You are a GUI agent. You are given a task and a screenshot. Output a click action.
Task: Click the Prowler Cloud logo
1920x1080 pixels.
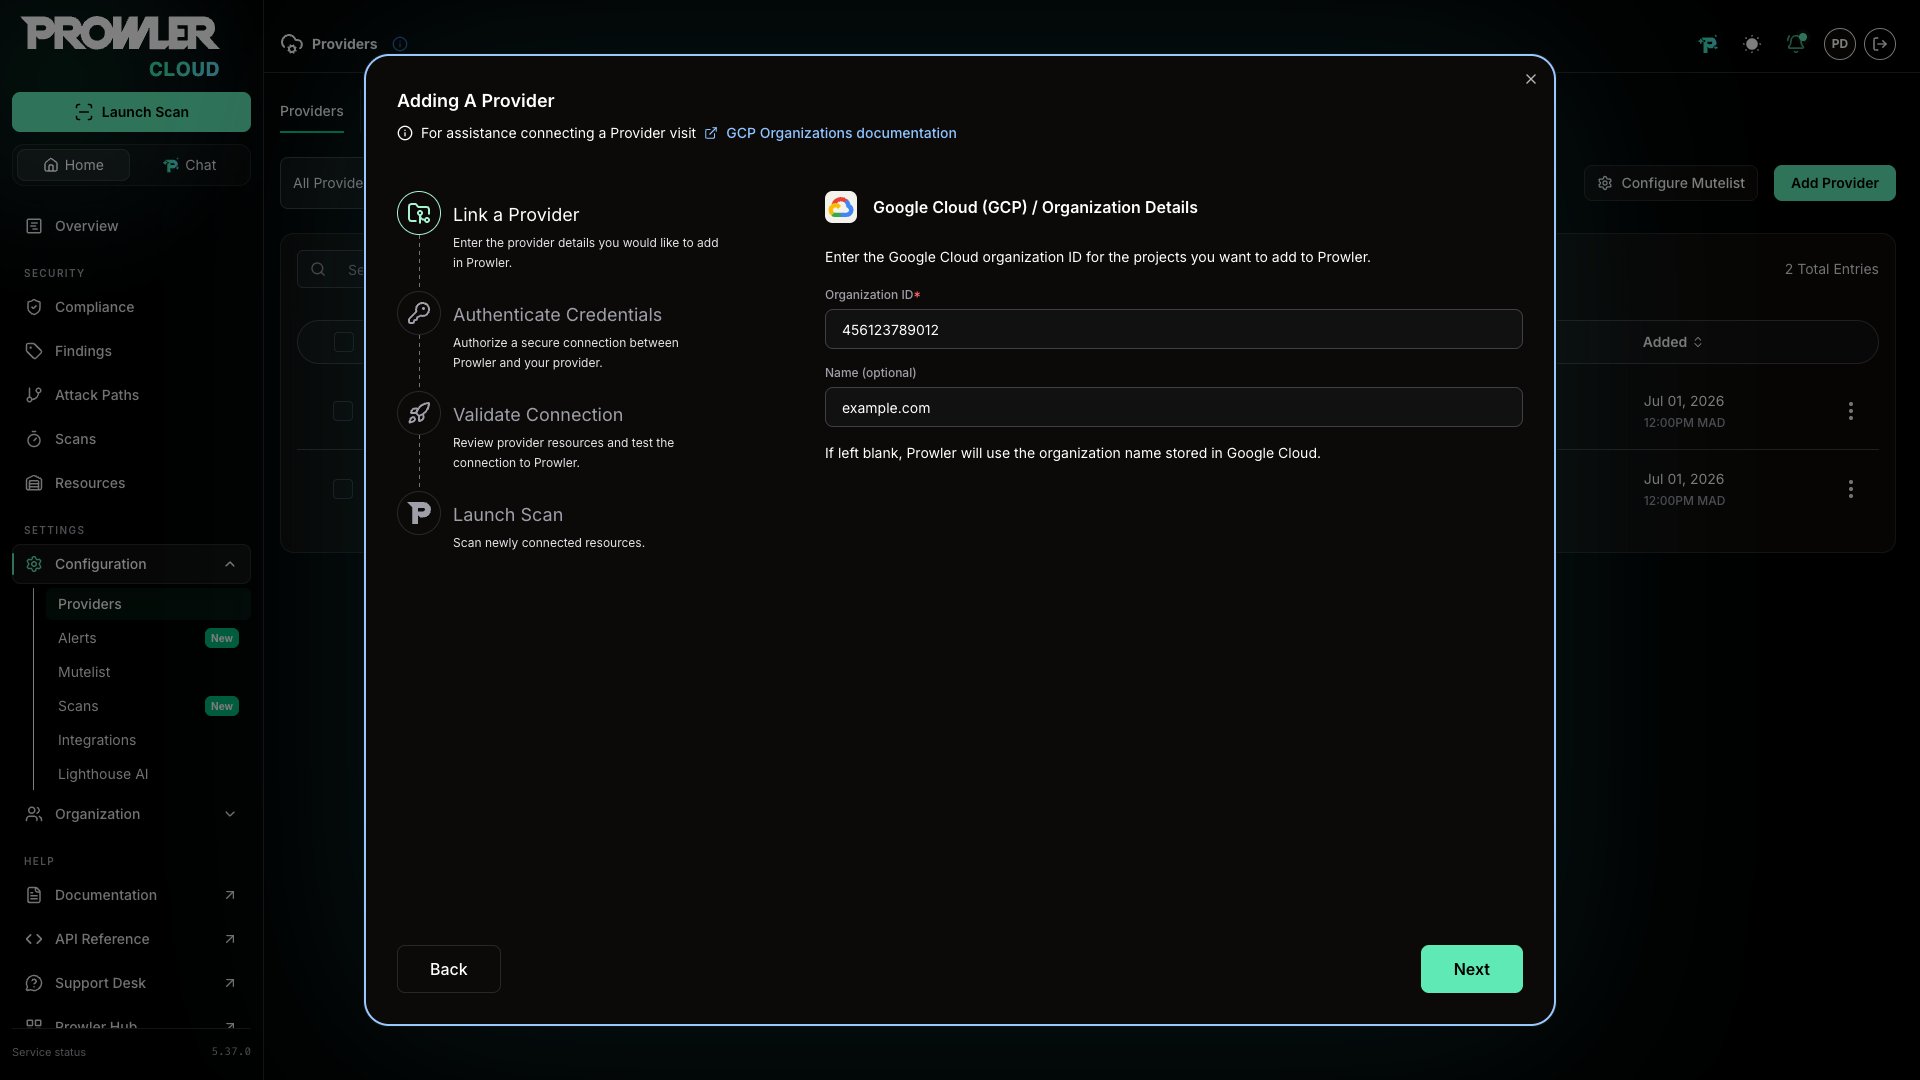pos(120,47)
